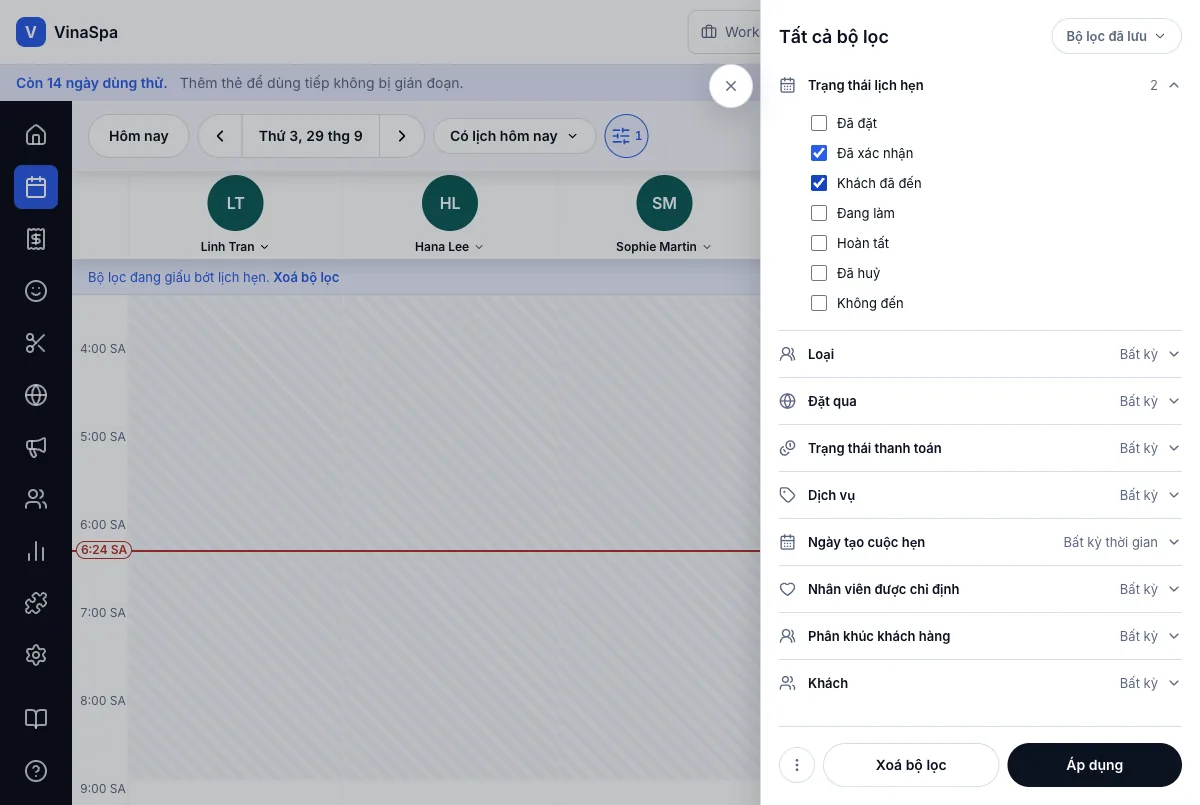The image size is (1200, 805).
Task: Close the filter panel
Action: coord(731,86)
